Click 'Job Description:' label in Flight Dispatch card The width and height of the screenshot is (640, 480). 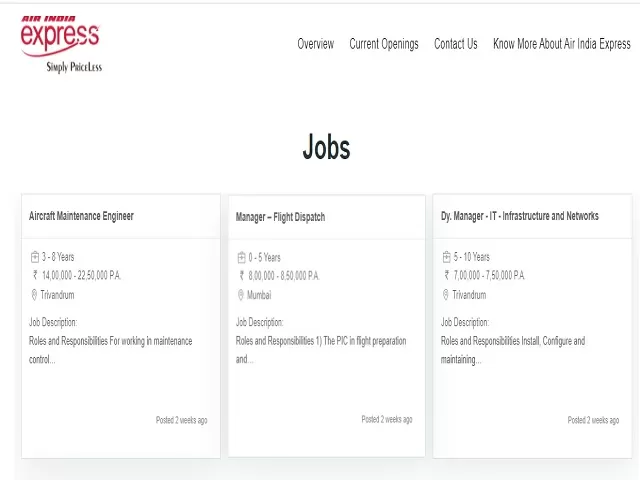pos(260,322)
